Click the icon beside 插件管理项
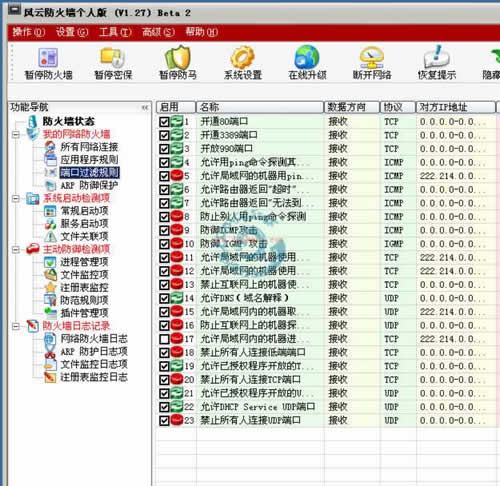500x486 pixels. pos(50,313)
